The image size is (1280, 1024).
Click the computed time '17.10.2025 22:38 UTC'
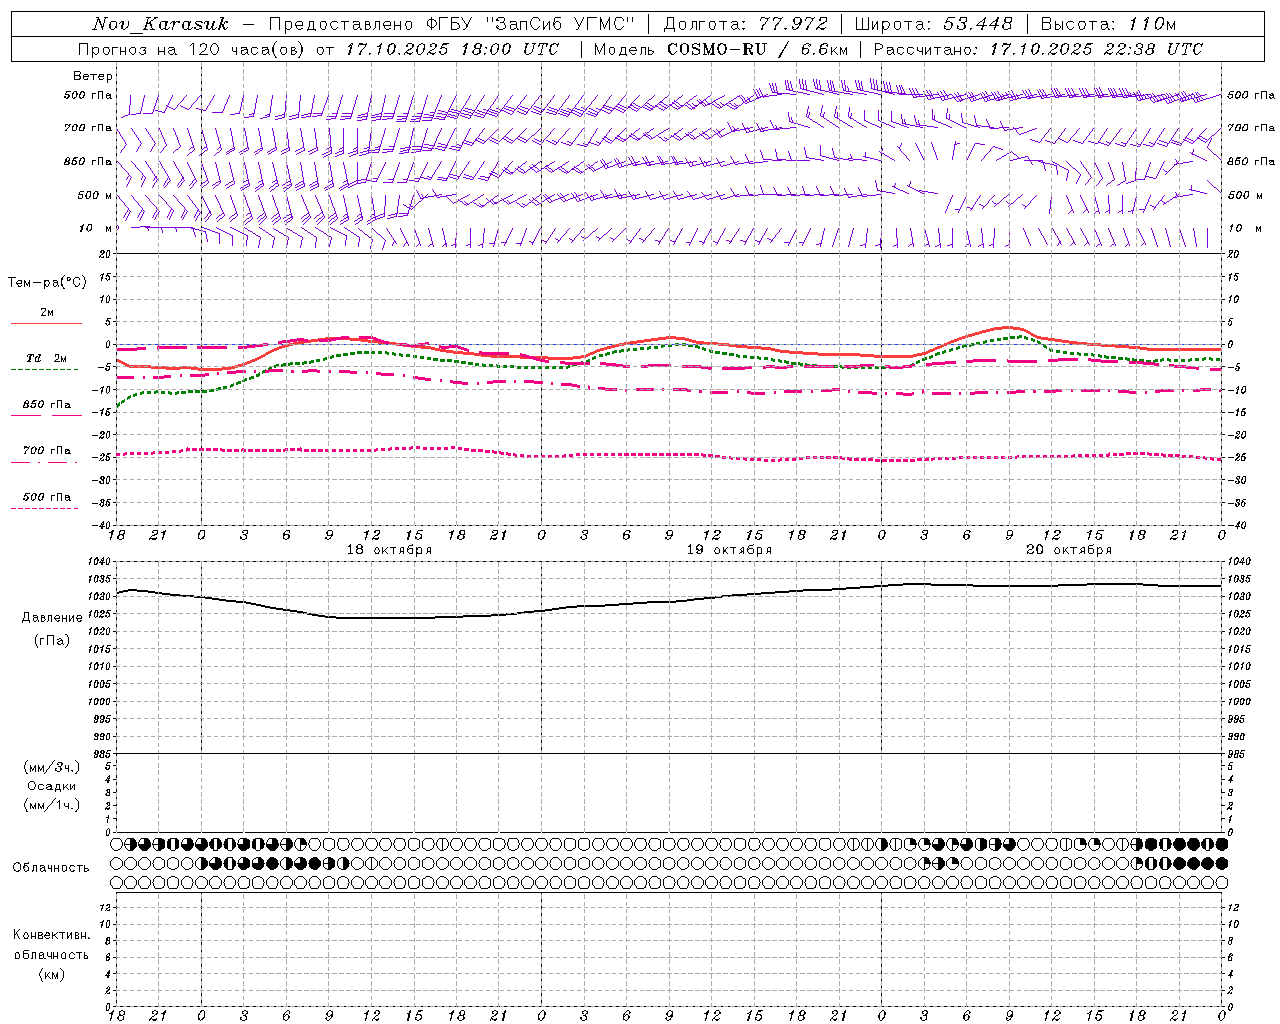click(1096, 49)
